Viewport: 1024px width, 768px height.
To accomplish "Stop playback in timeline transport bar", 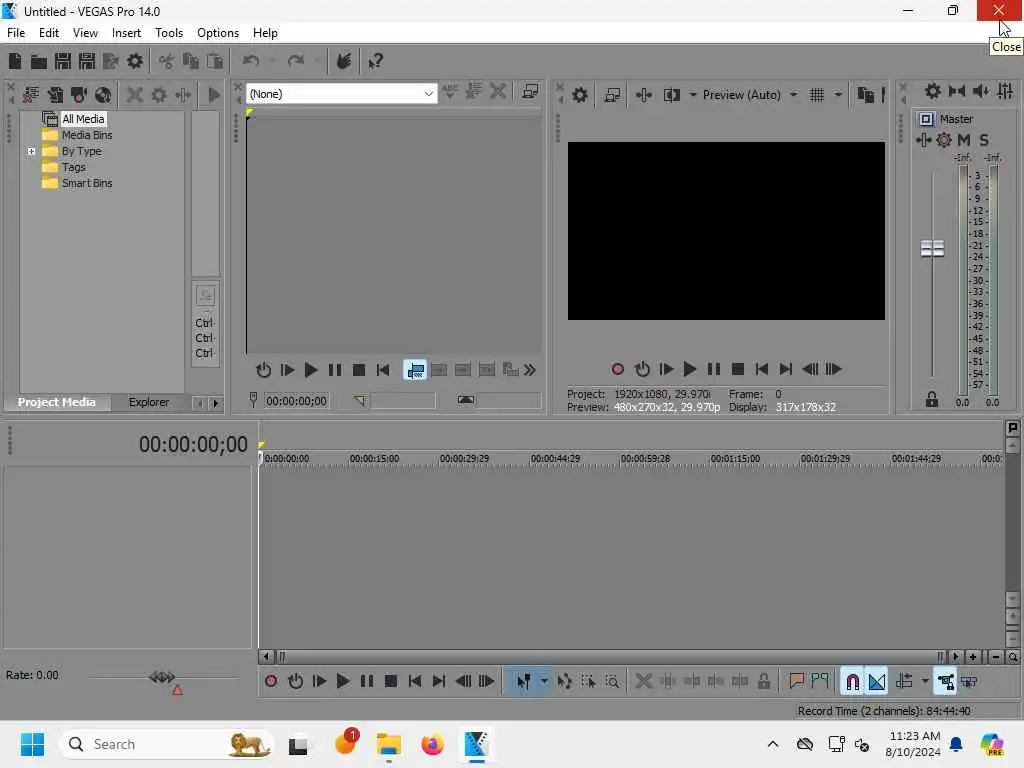I will click(391, 682).
